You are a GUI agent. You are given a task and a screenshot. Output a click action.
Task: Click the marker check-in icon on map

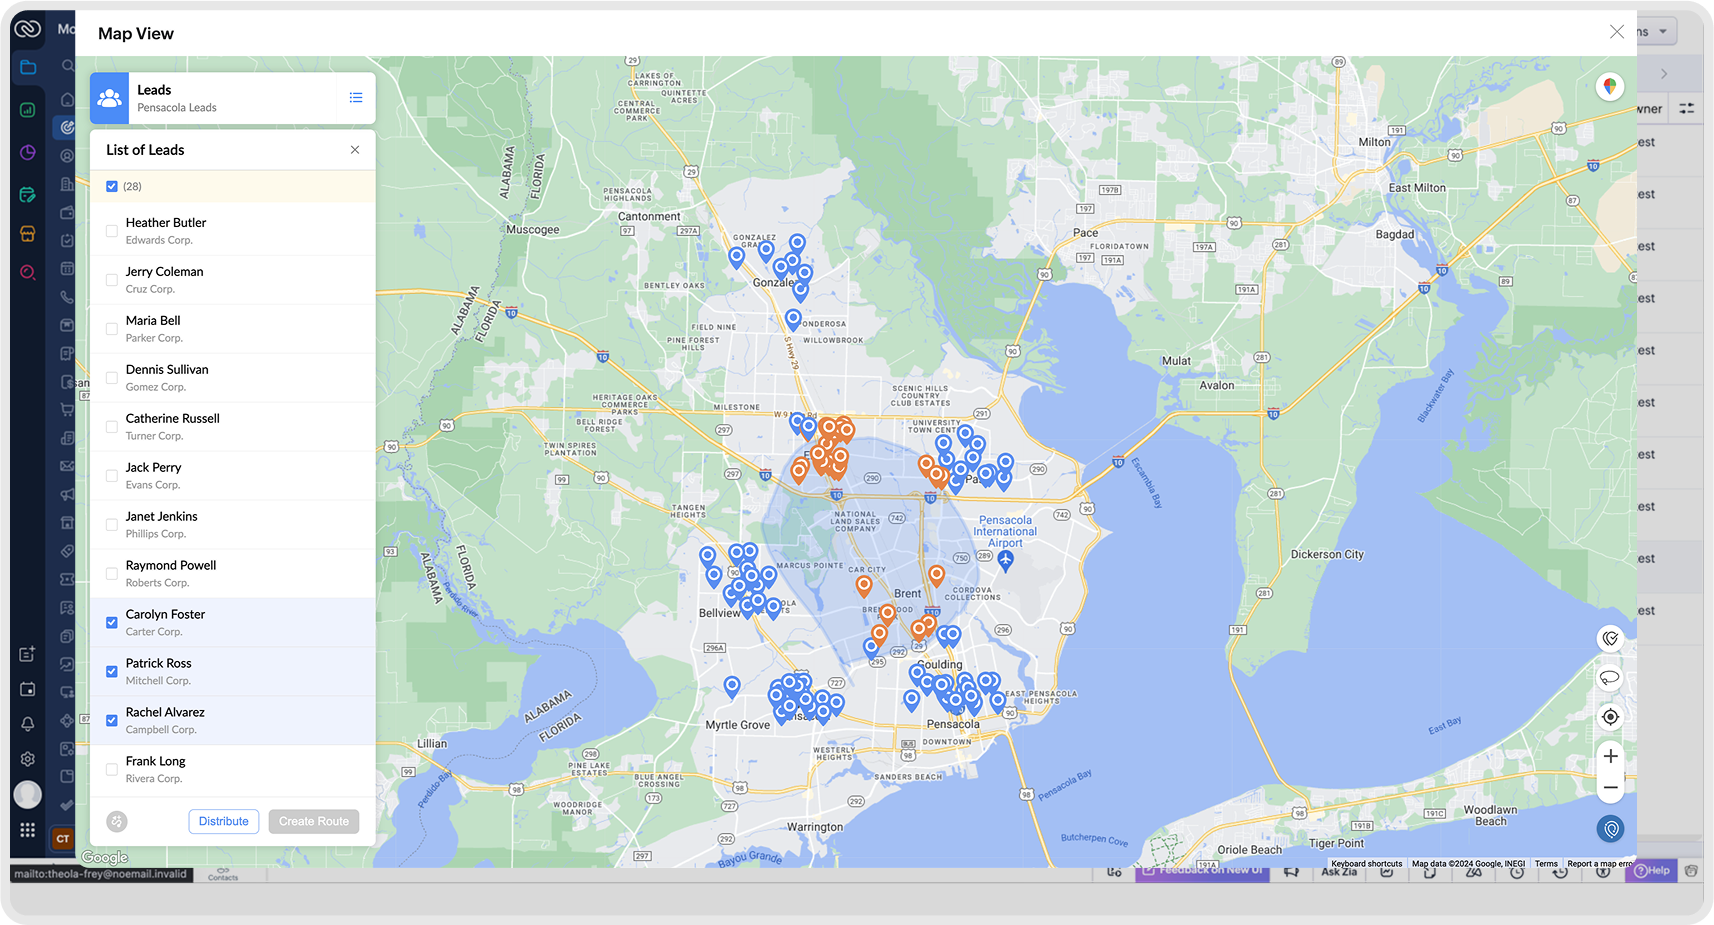point(1610,639)
